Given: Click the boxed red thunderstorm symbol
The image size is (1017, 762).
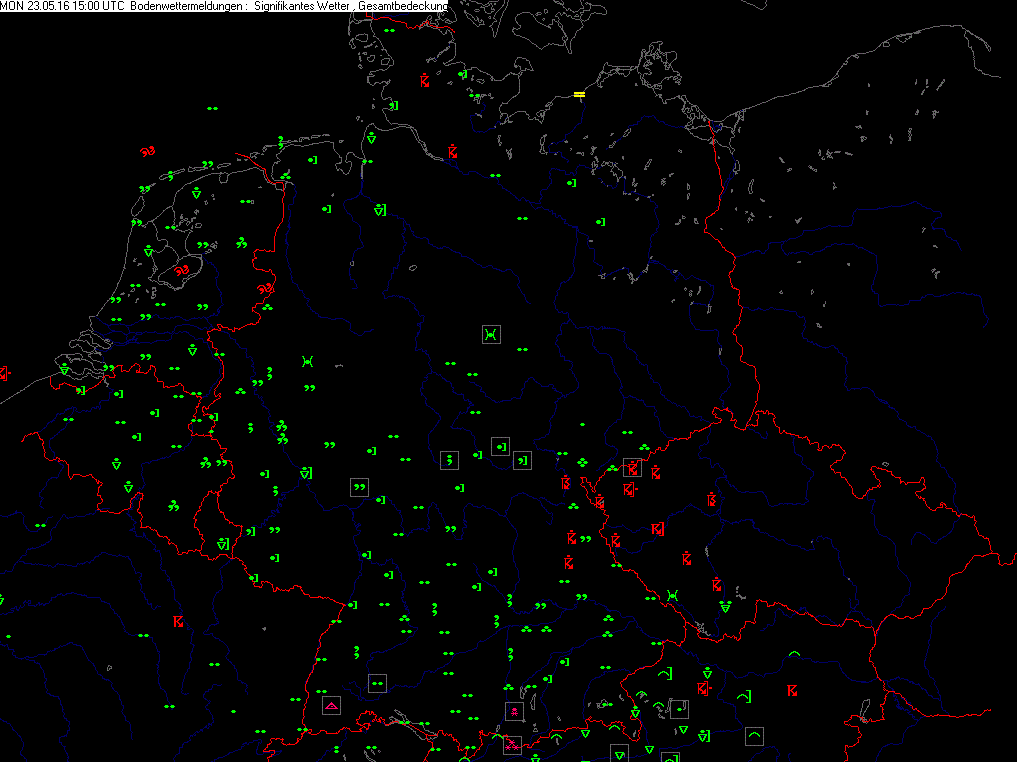Looking at the screenshot, I should (631, 467).
